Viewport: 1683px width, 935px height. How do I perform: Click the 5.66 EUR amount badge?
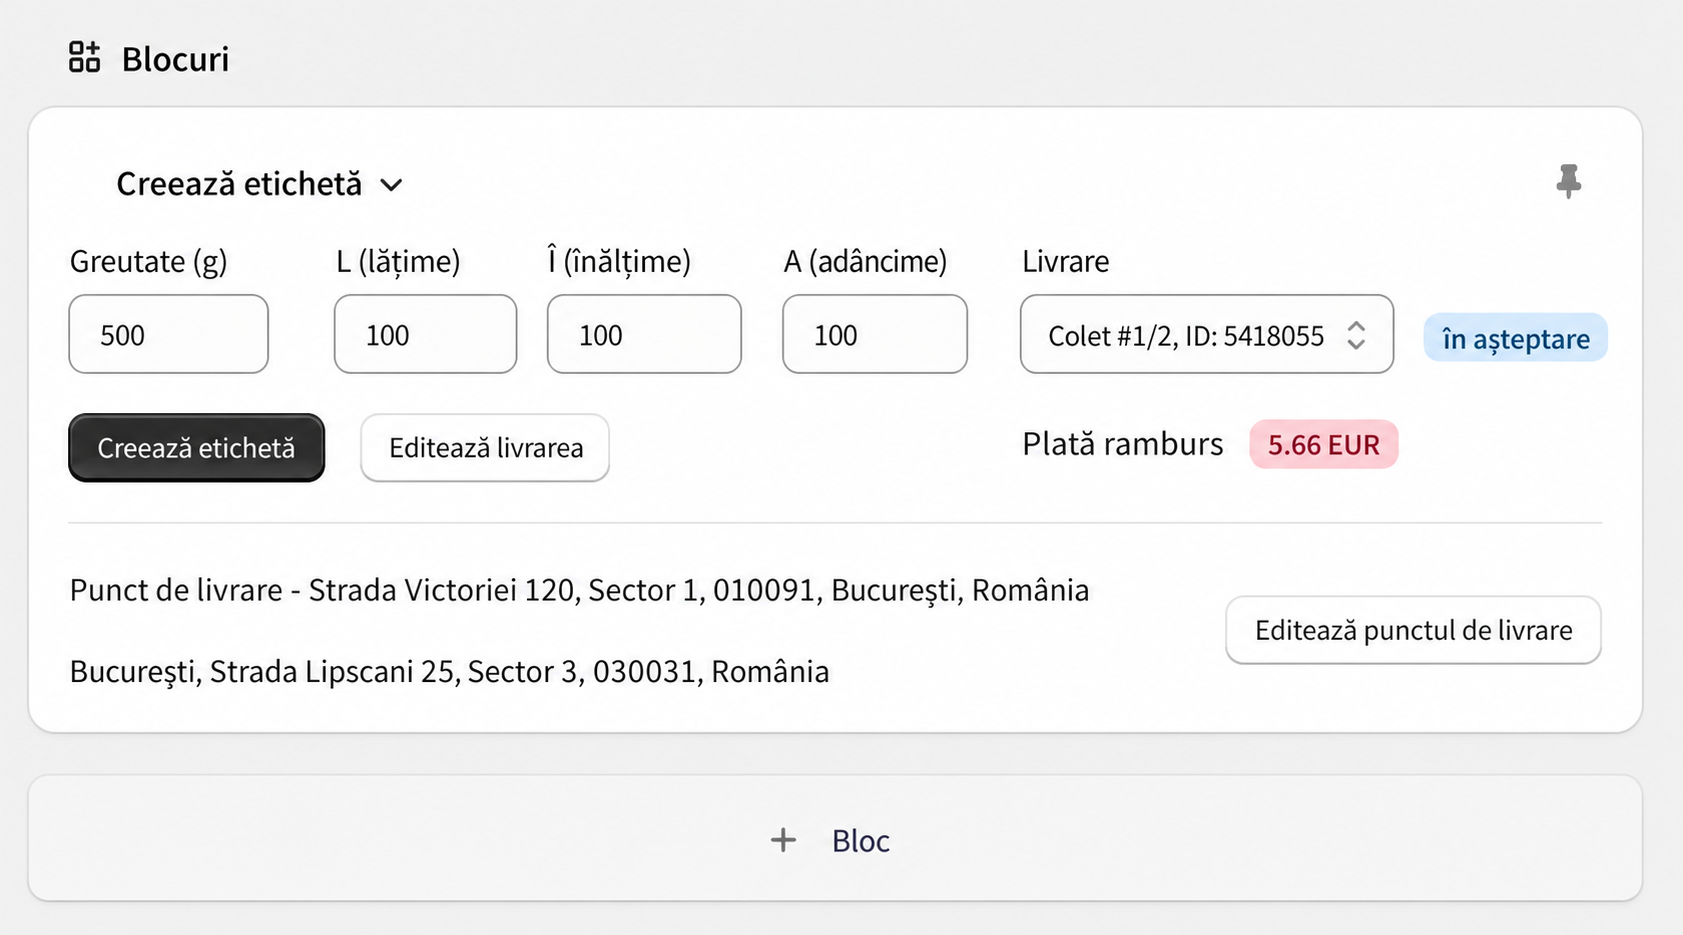(1323, 445)
